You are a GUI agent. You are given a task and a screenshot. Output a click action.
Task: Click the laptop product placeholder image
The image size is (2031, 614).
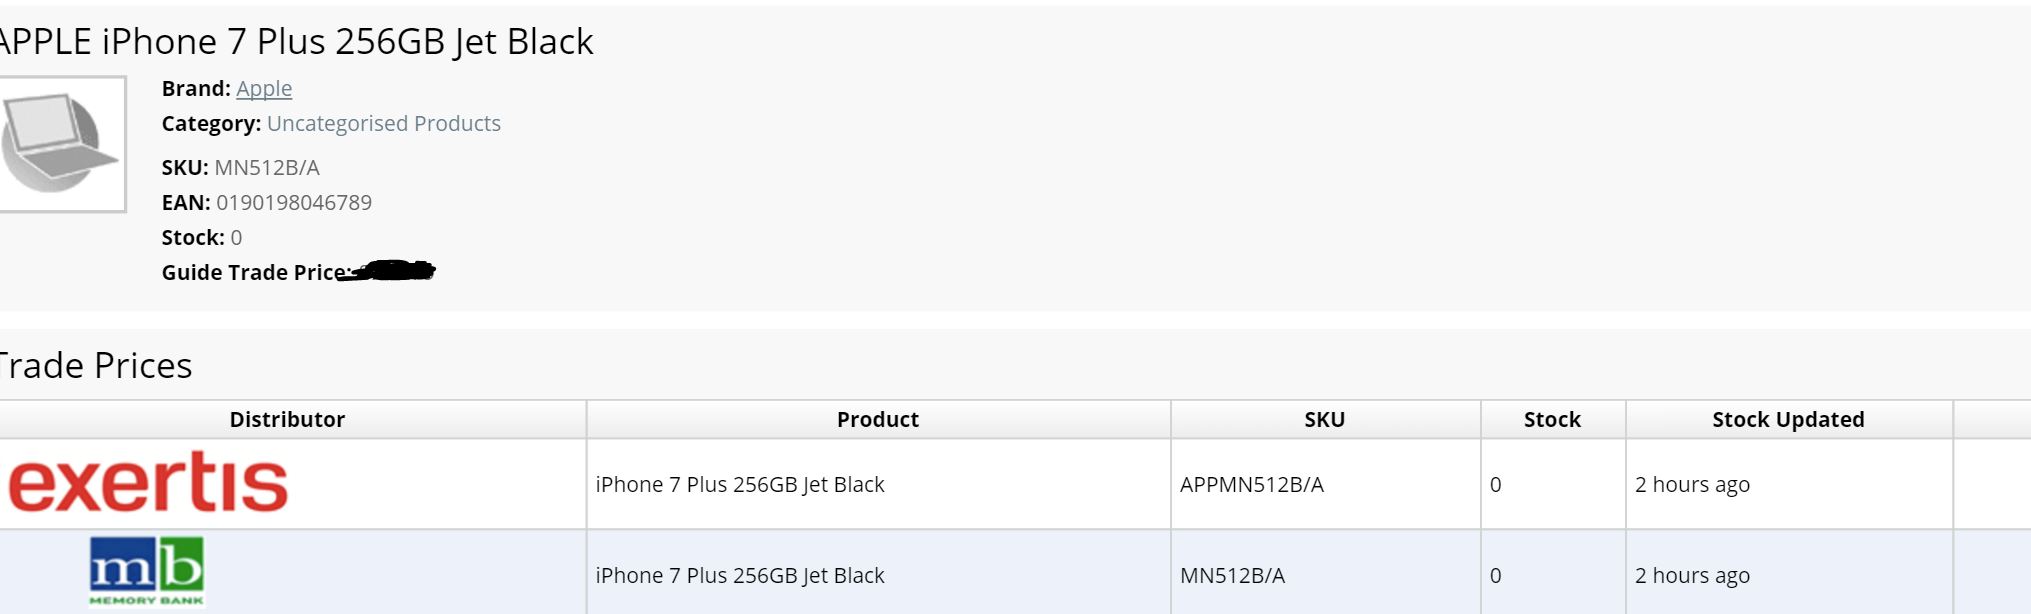tap(61, 143)
